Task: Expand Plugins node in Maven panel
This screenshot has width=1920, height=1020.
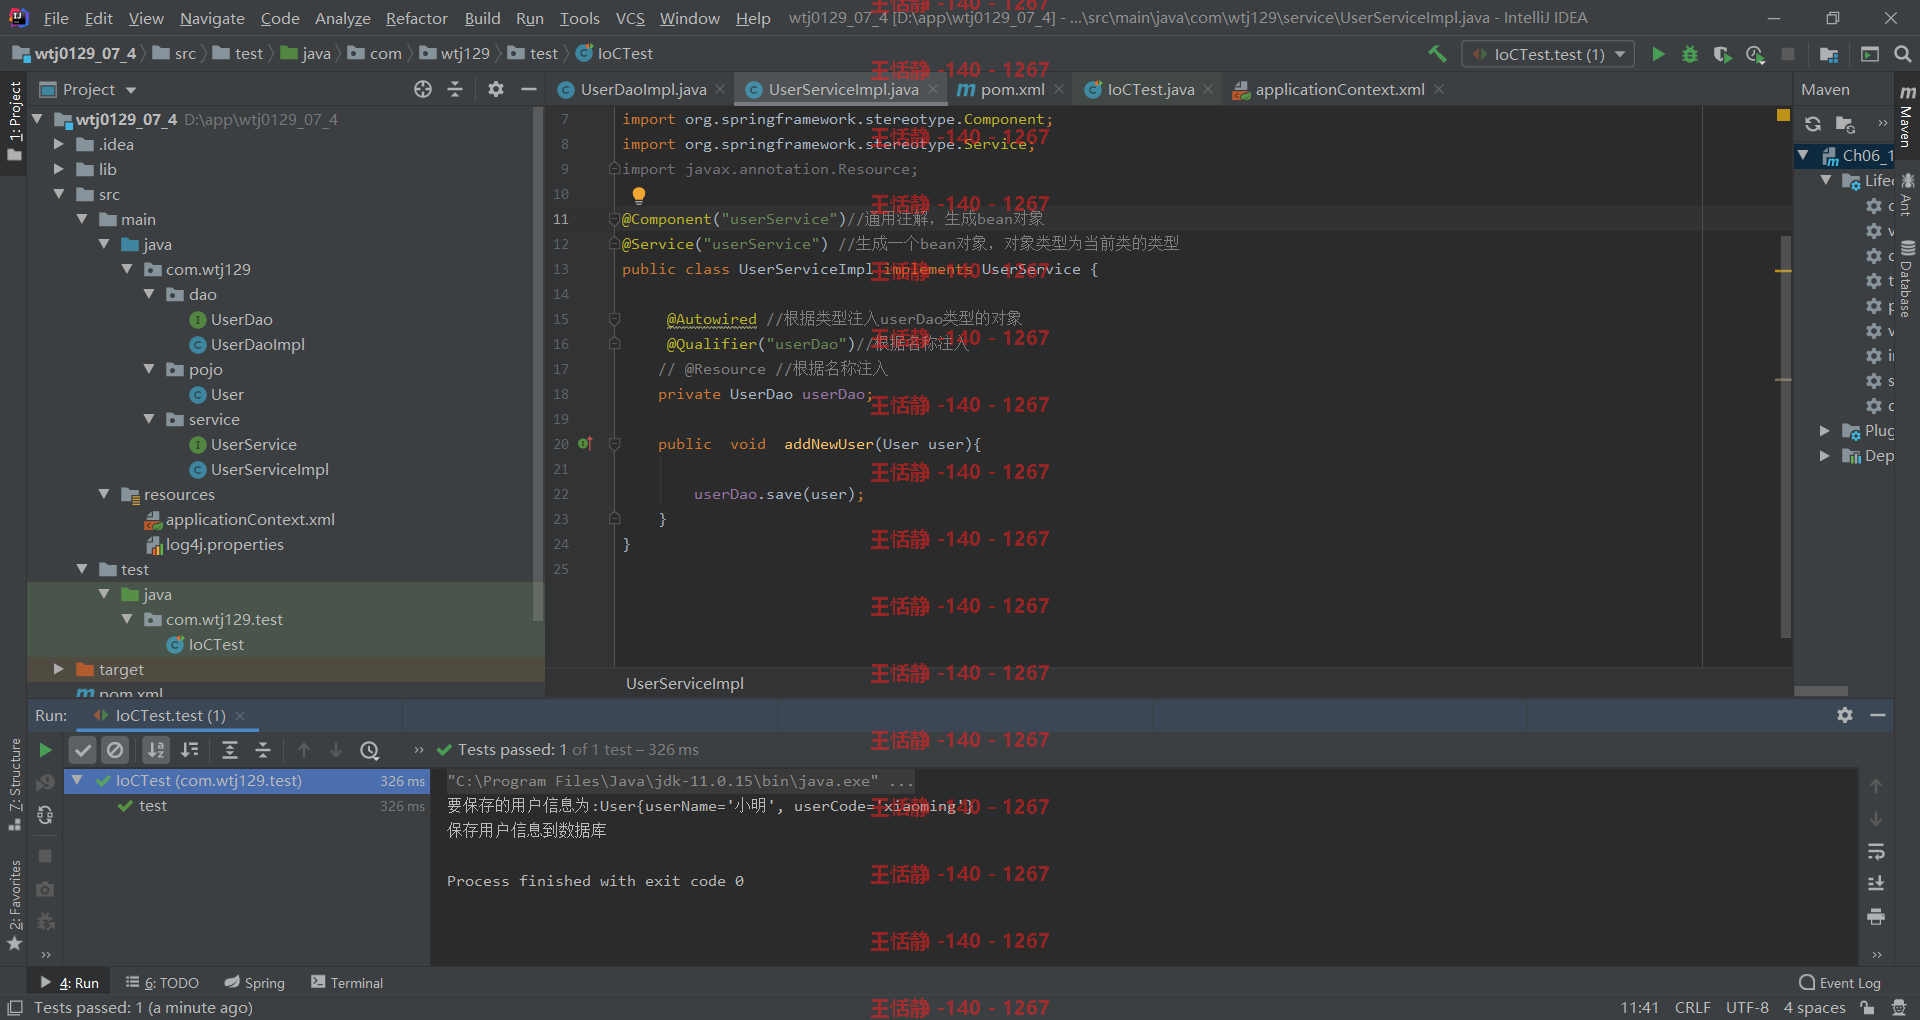Action: [1825, 430]
